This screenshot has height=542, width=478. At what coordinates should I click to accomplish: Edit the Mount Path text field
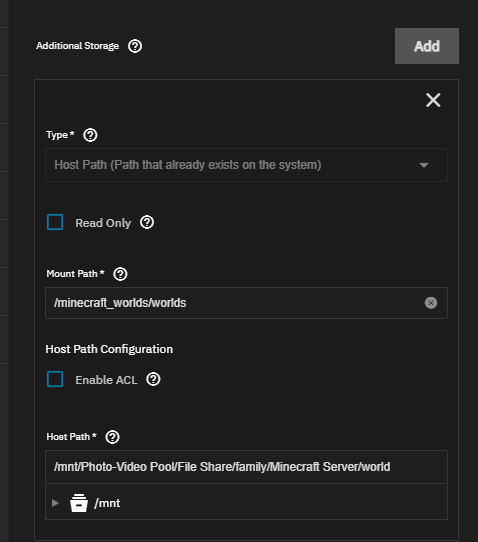(246, 303)
